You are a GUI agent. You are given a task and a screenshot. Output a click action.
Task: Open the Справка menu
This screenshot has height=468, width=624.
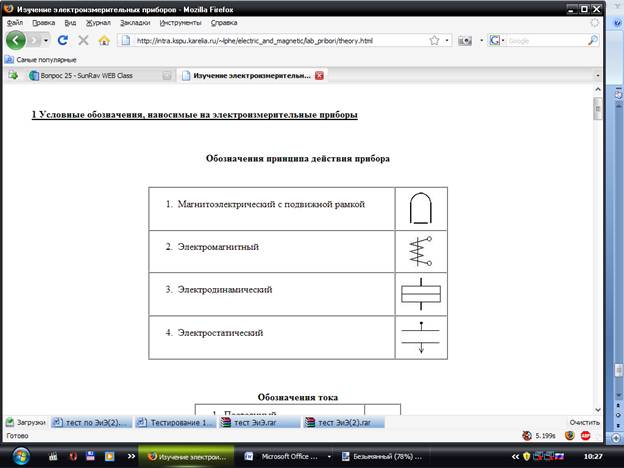[x=224, y=23]
